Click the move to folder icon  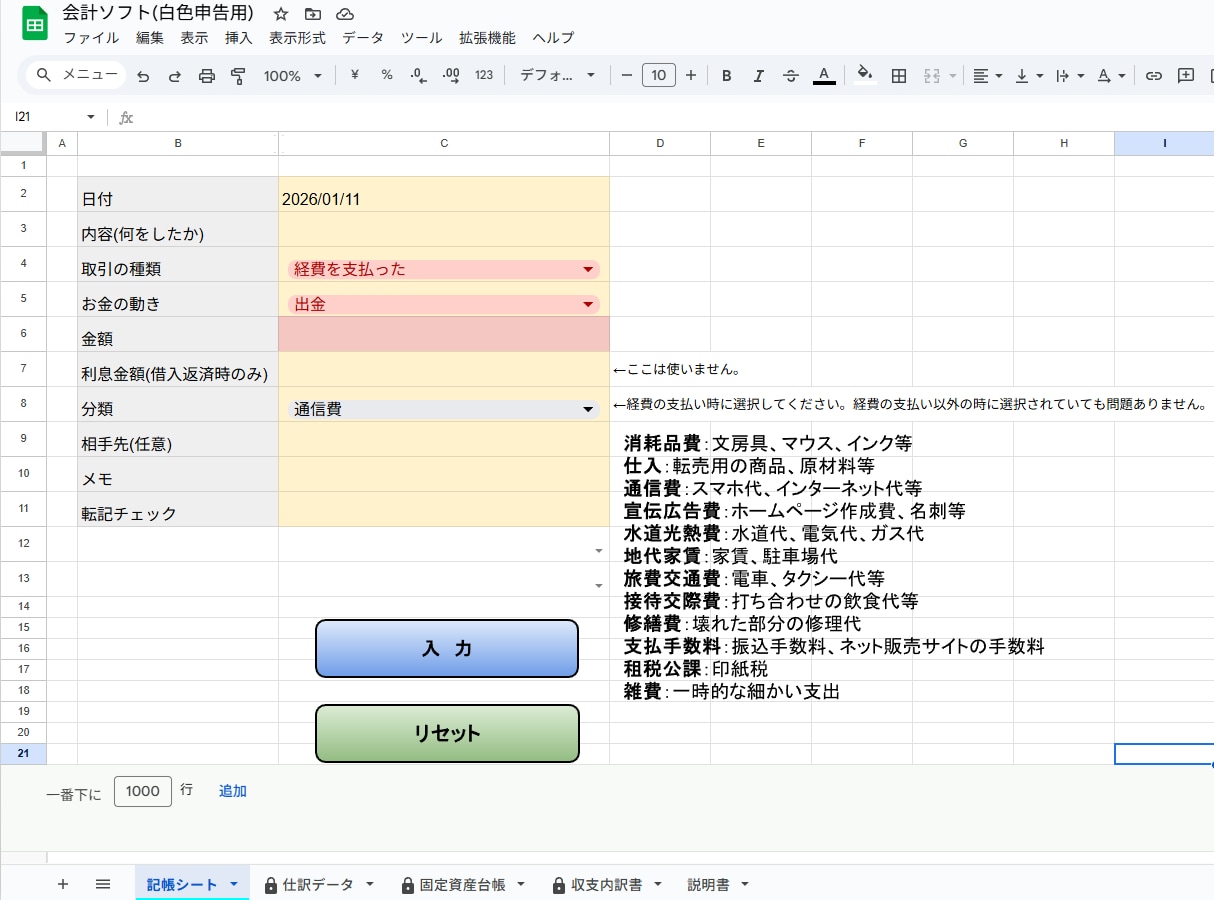(313, 14)
